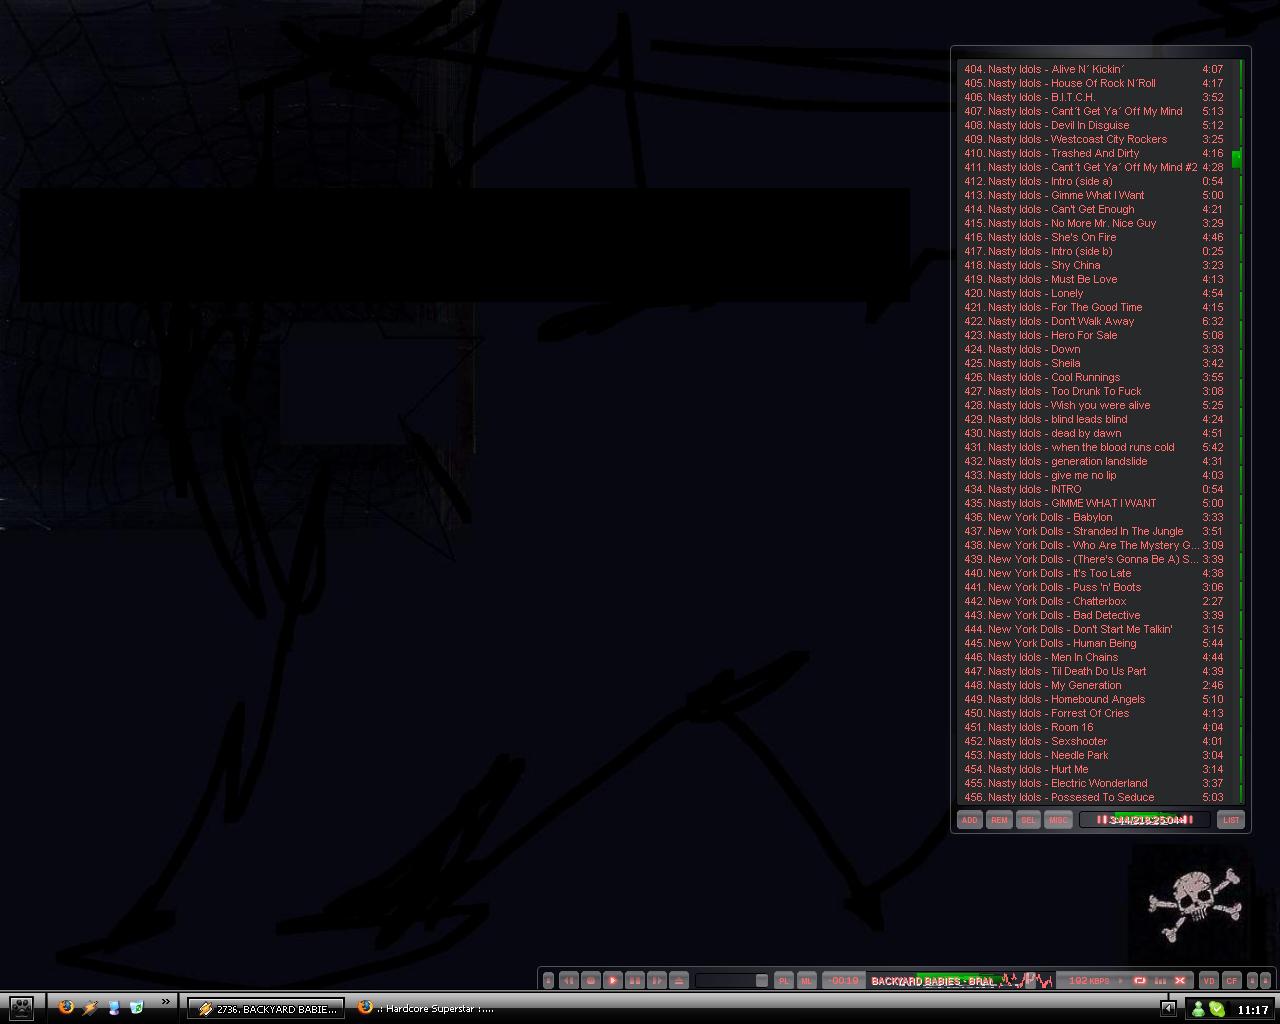
Task: Launch Firefox from quick launch
Action: [66, 1007]
